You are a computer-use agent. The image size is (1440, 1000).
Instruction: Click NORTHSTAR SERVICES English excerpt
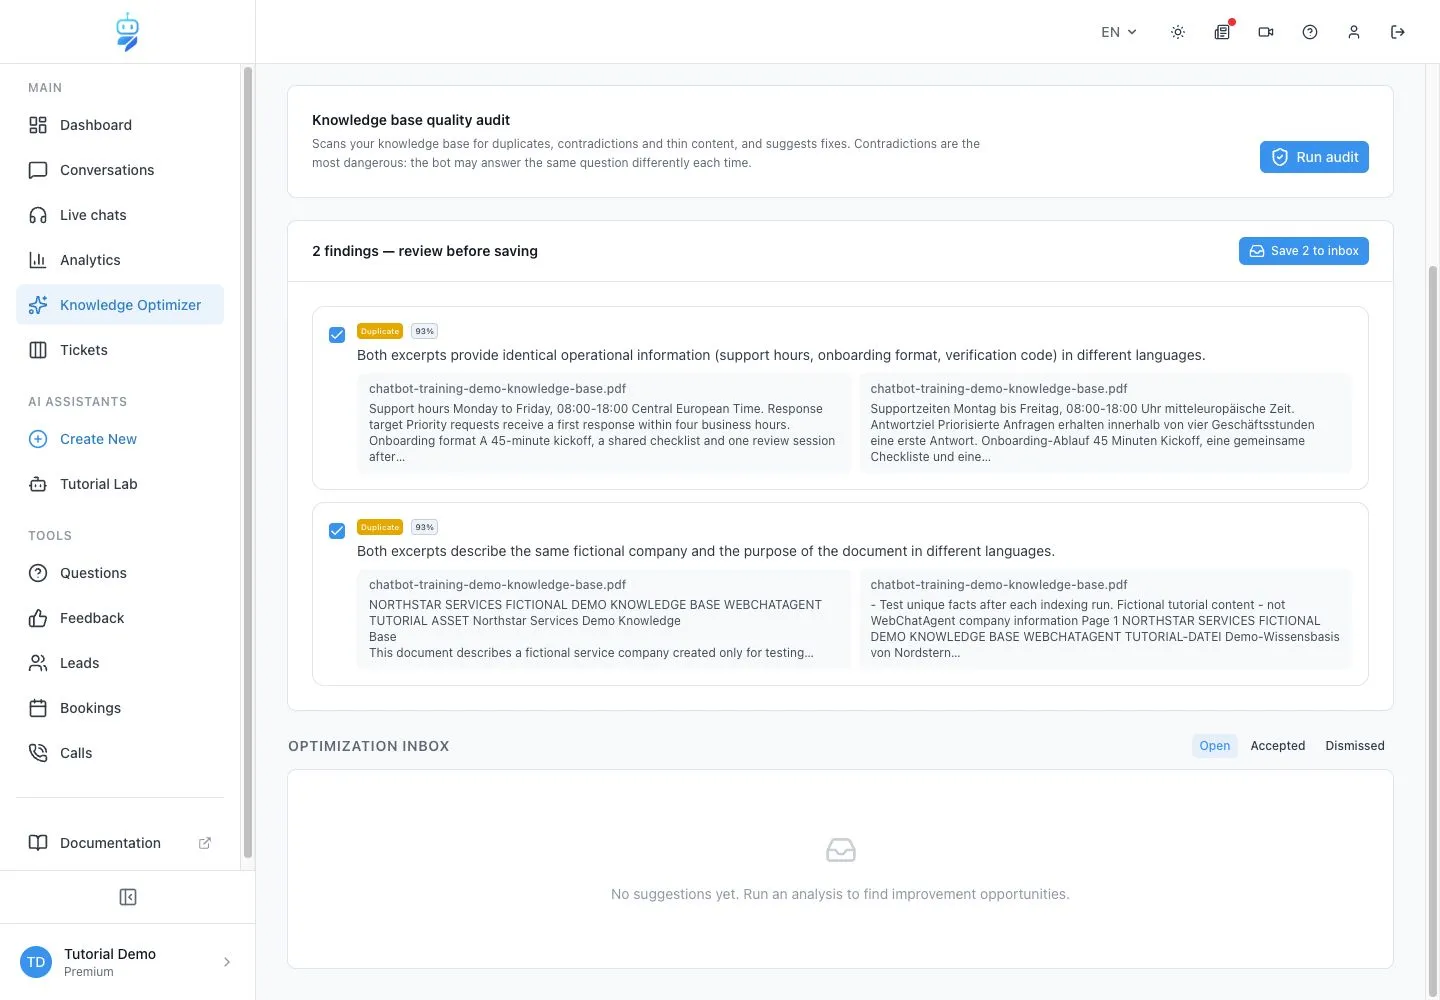(x=603, y=619)
